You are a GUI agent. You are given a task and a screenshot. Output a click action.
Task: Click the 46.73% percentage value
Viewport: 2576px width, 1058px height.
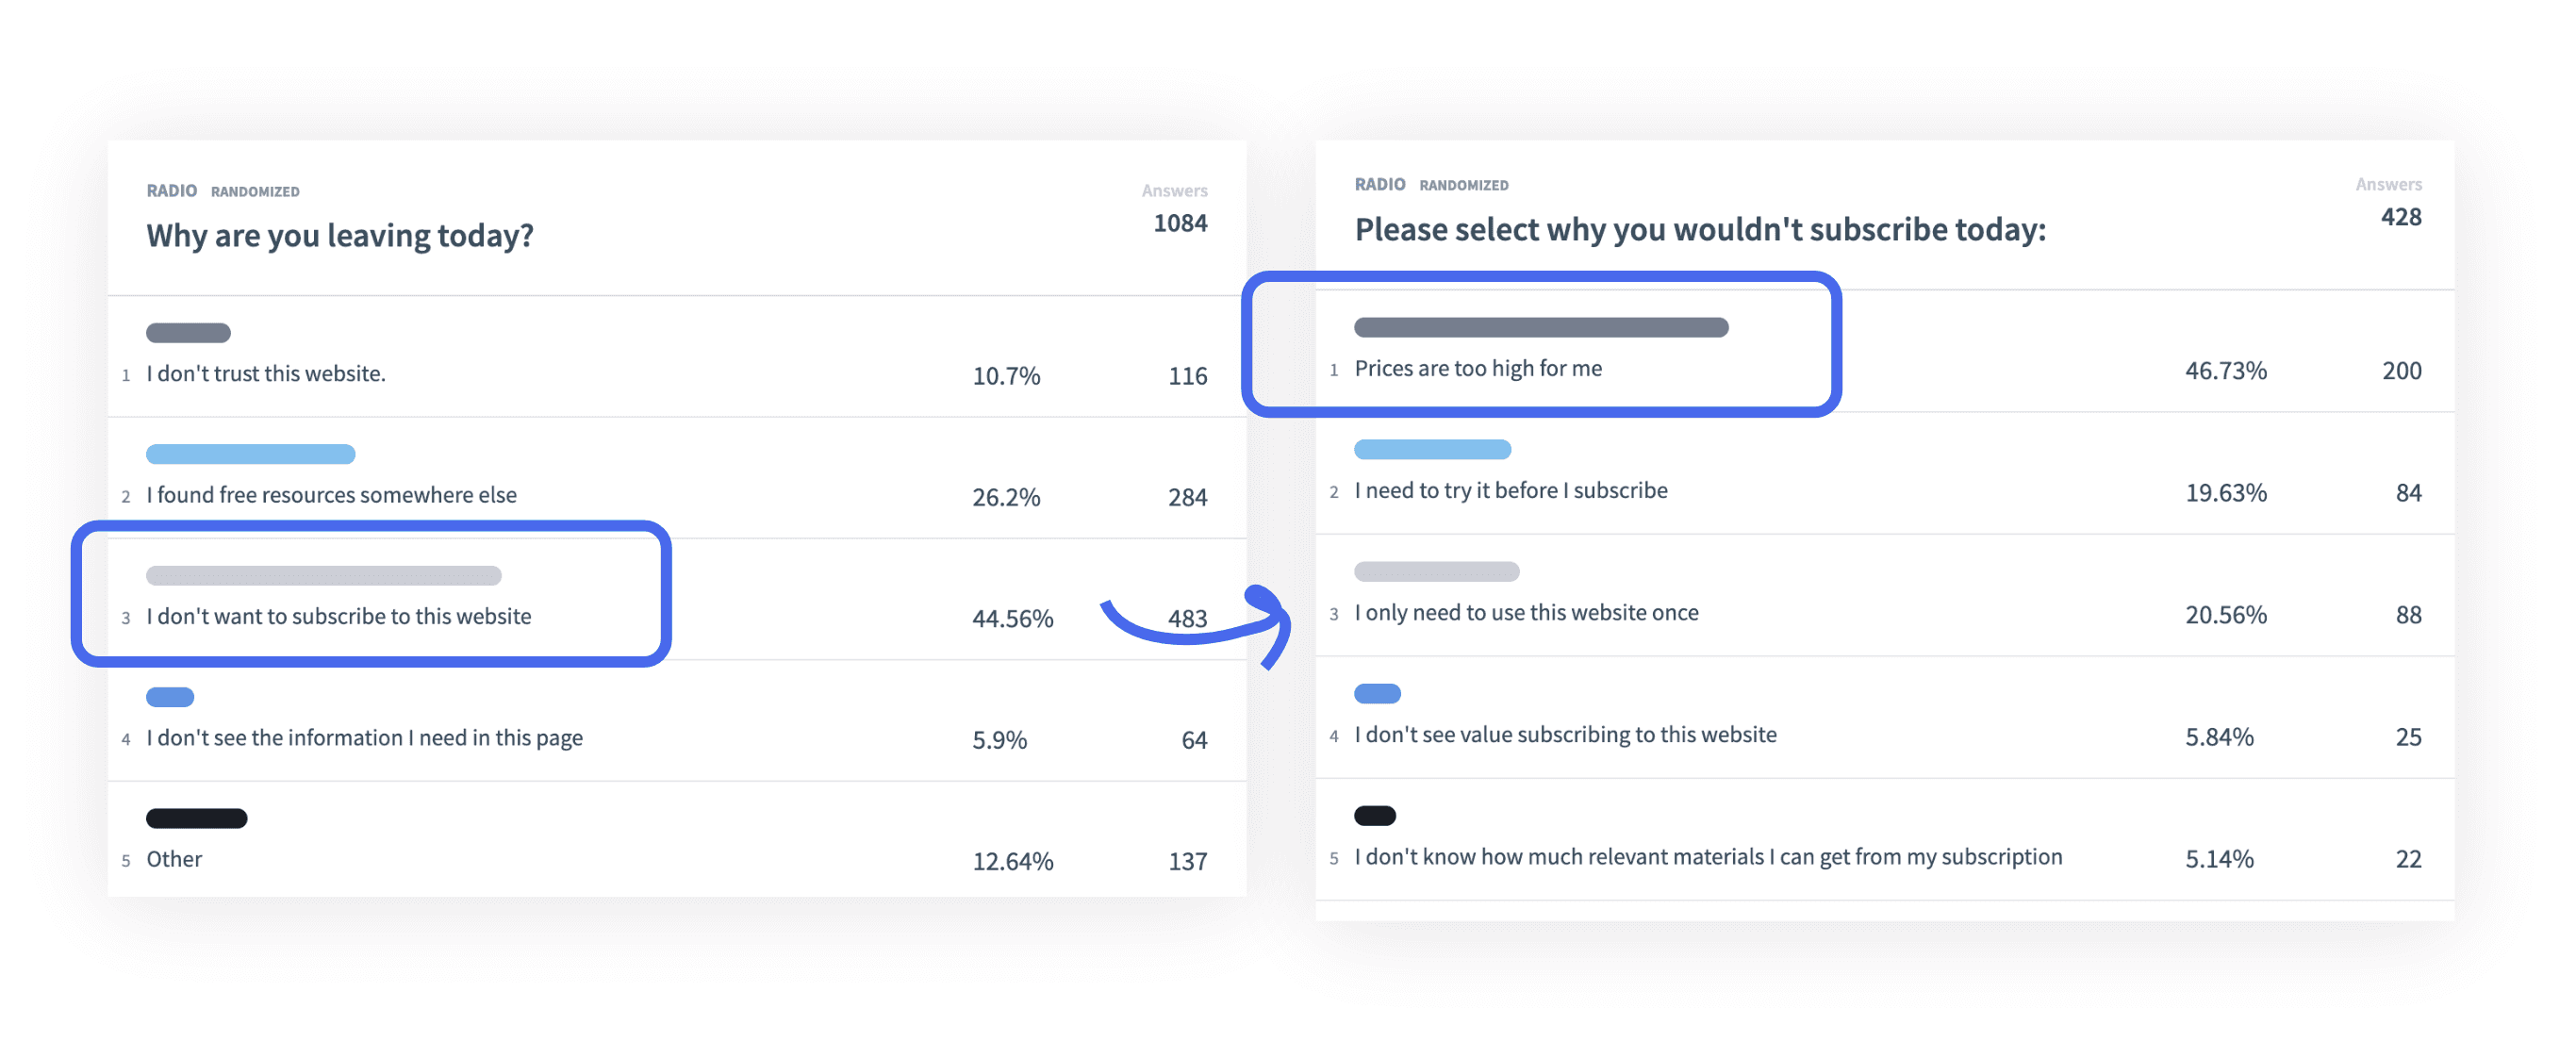pos(2225,371)
